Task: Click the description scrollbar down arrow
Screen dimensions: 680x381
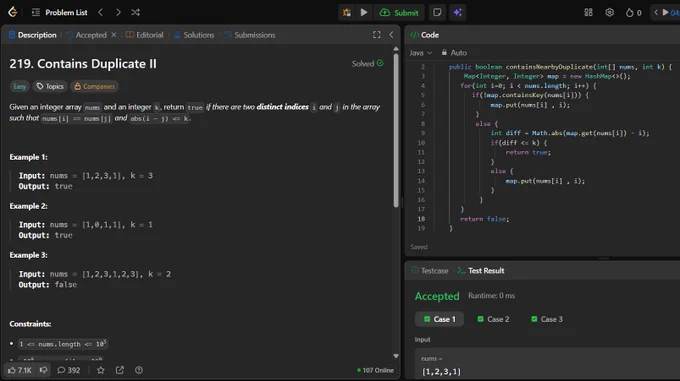Action: click(x=396, y=356)
